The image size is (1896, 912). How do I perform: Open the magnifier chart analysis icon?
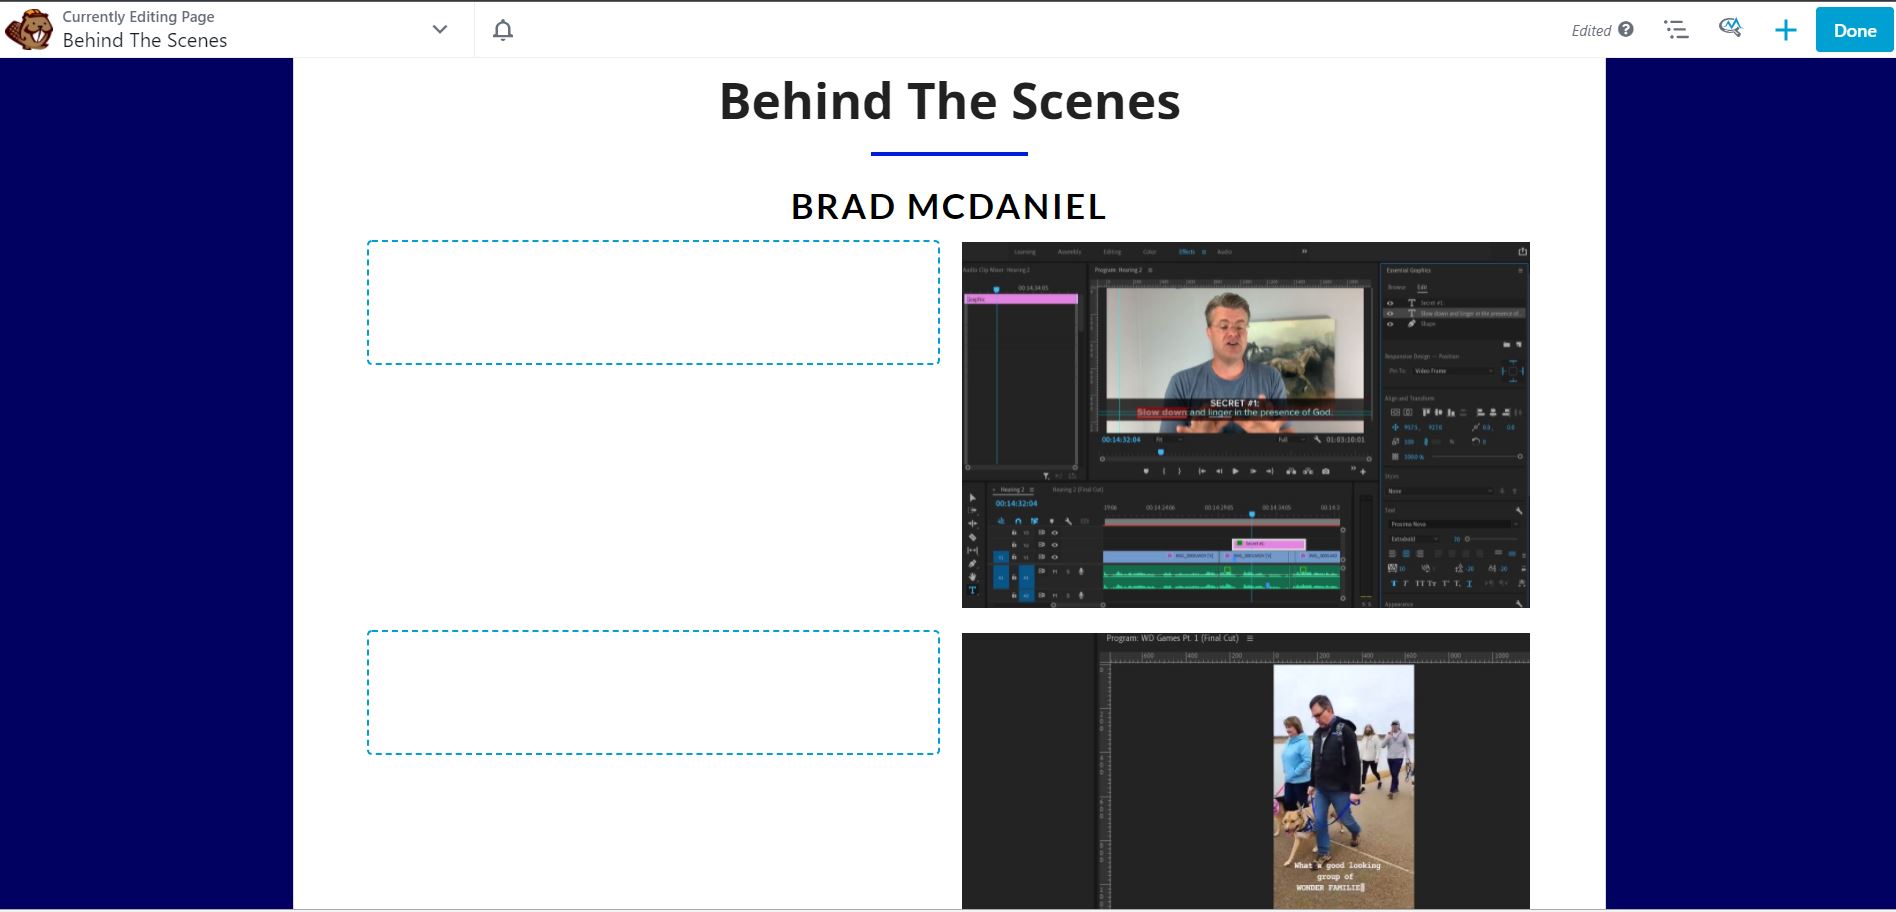[x=1730, y=28]
